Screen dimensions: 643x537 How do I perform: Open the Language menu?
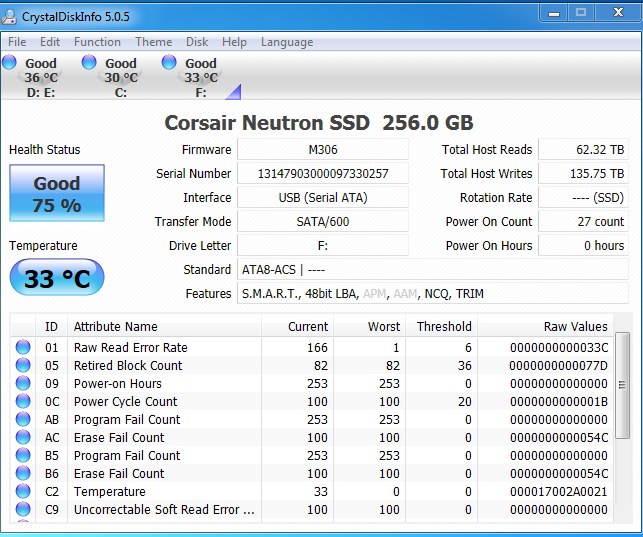(287, 42)
